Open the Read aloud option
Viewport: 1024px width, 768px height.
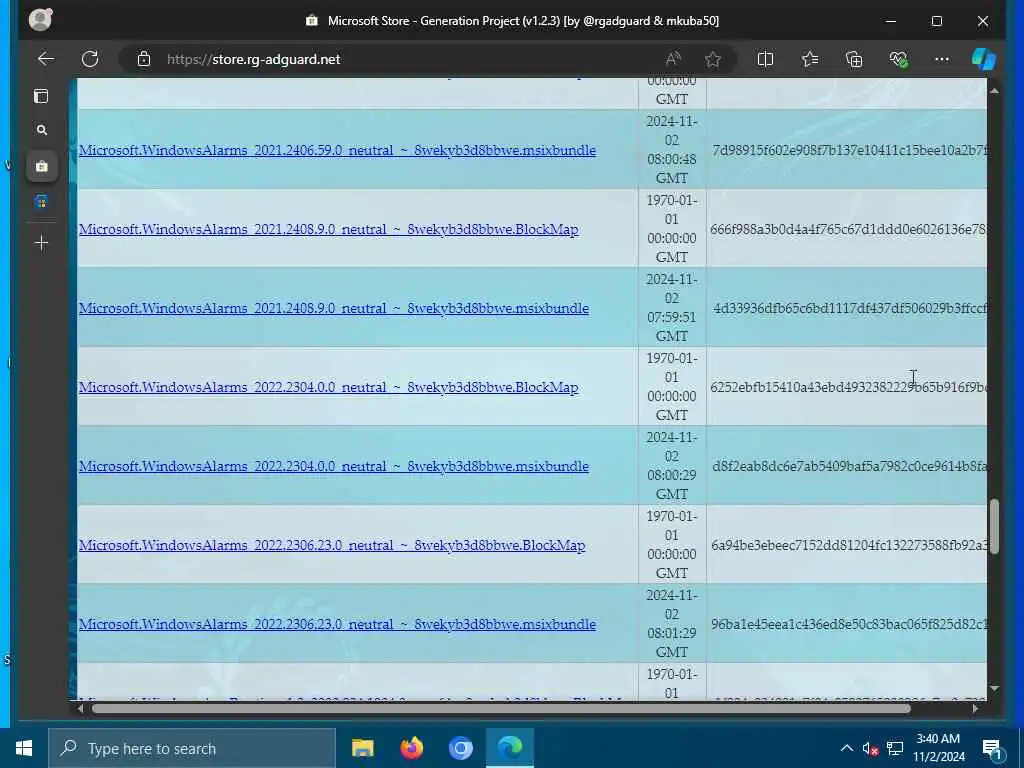click(x=673, y=59)
